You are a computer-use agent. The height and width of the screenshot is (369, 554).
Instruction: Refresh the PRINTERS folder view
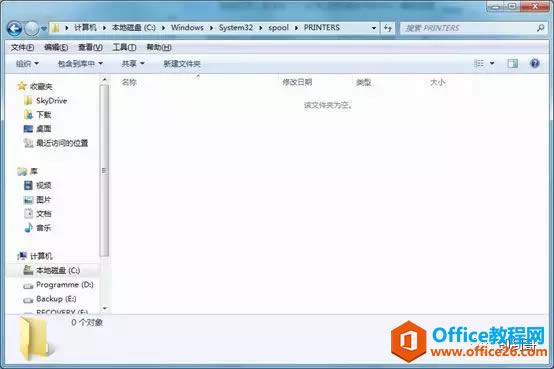click(388, 28)
